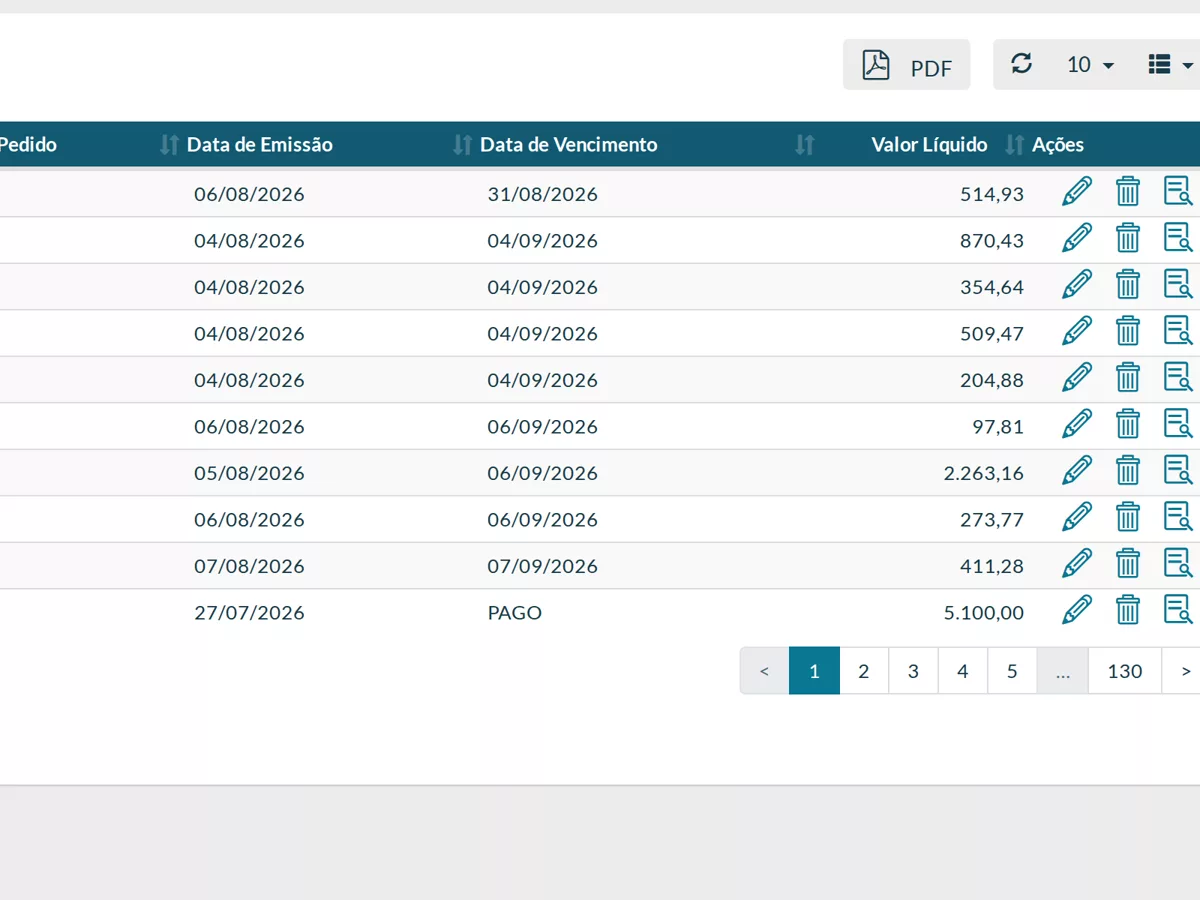Go to page 5
This screenshot has width=1200, height=900.
point(1012,671)
